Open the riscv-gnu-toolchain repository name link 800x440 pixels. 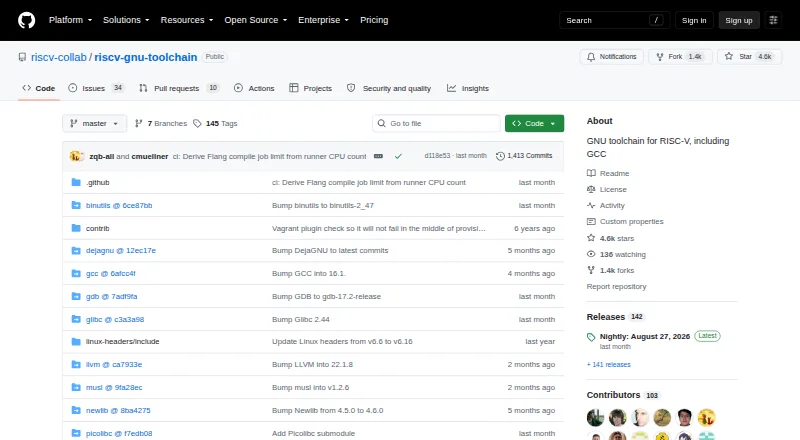coord(145,57)
